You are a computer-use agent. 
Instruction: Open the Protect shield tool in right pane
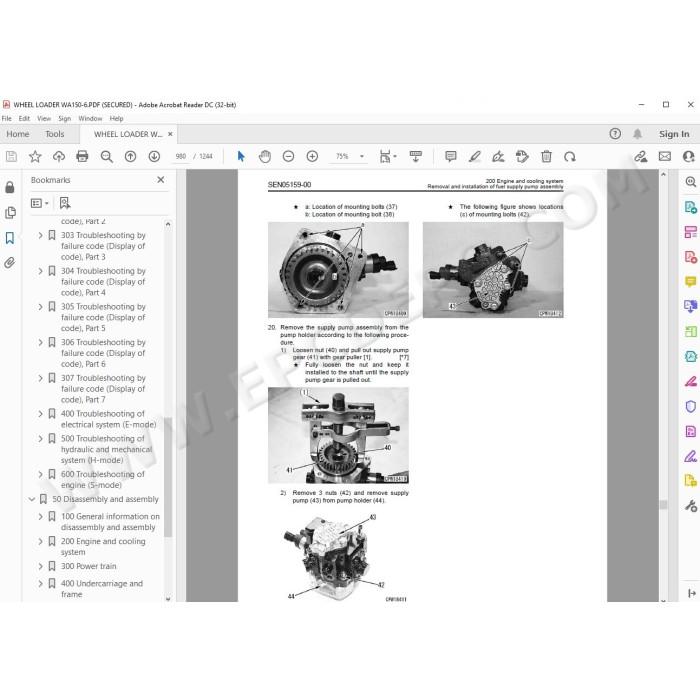click(x=690, y=406)
